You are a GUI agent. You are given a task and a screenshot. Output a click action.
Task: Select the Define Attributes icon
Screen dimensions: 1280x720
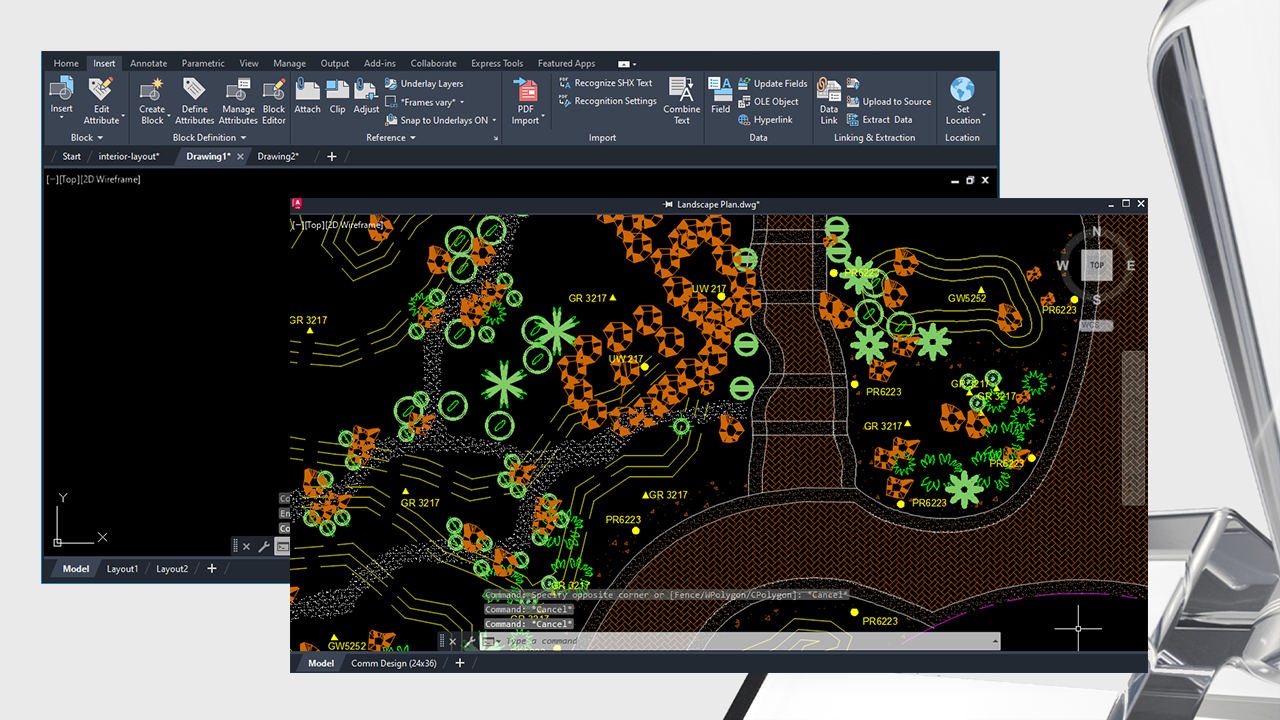[x=195, y=92]
